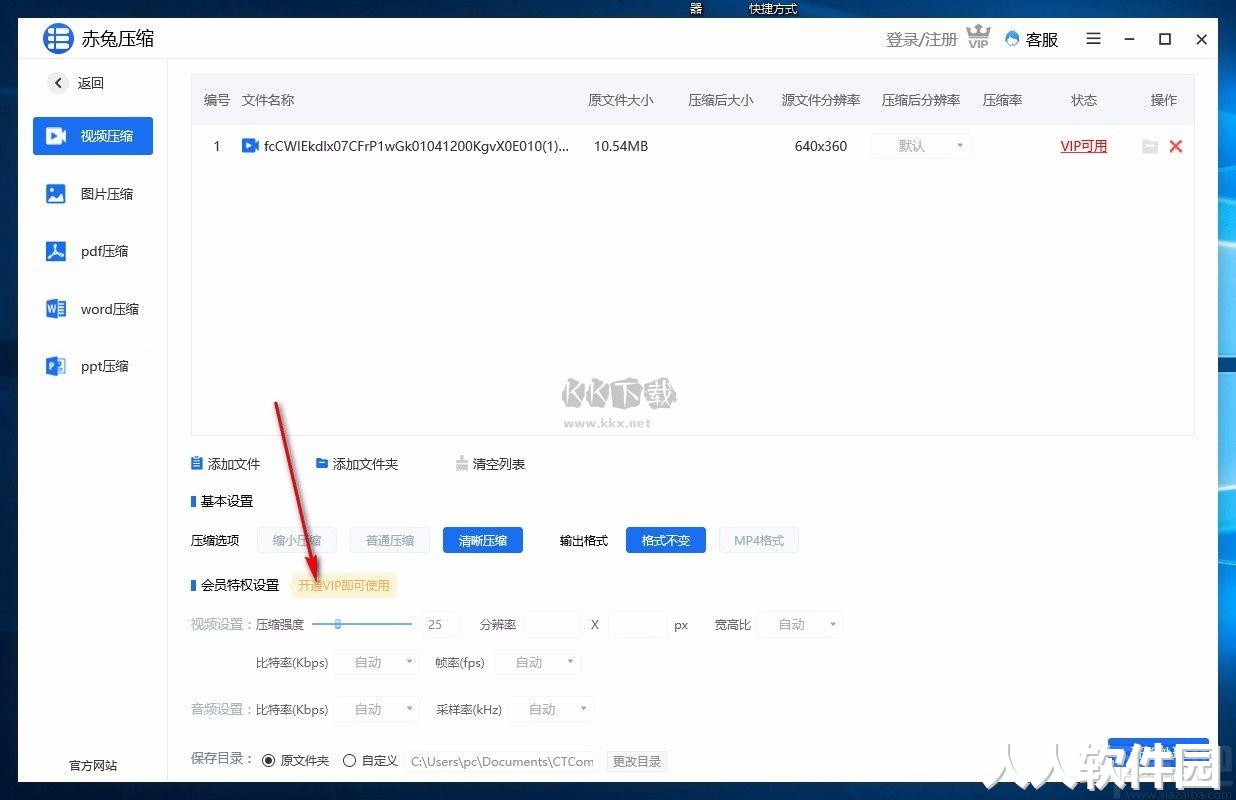Screen dimensions: 1236x800
Task: Switch to pdf压缩 tab
Action: click(93, 251)
